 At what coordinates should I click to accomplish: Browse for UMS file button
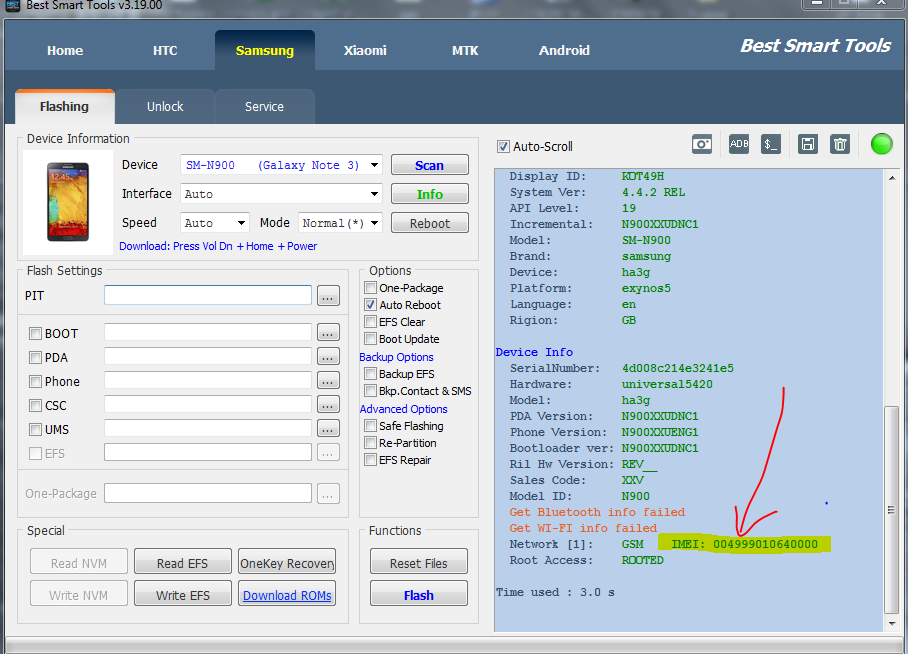pos(328,429)
